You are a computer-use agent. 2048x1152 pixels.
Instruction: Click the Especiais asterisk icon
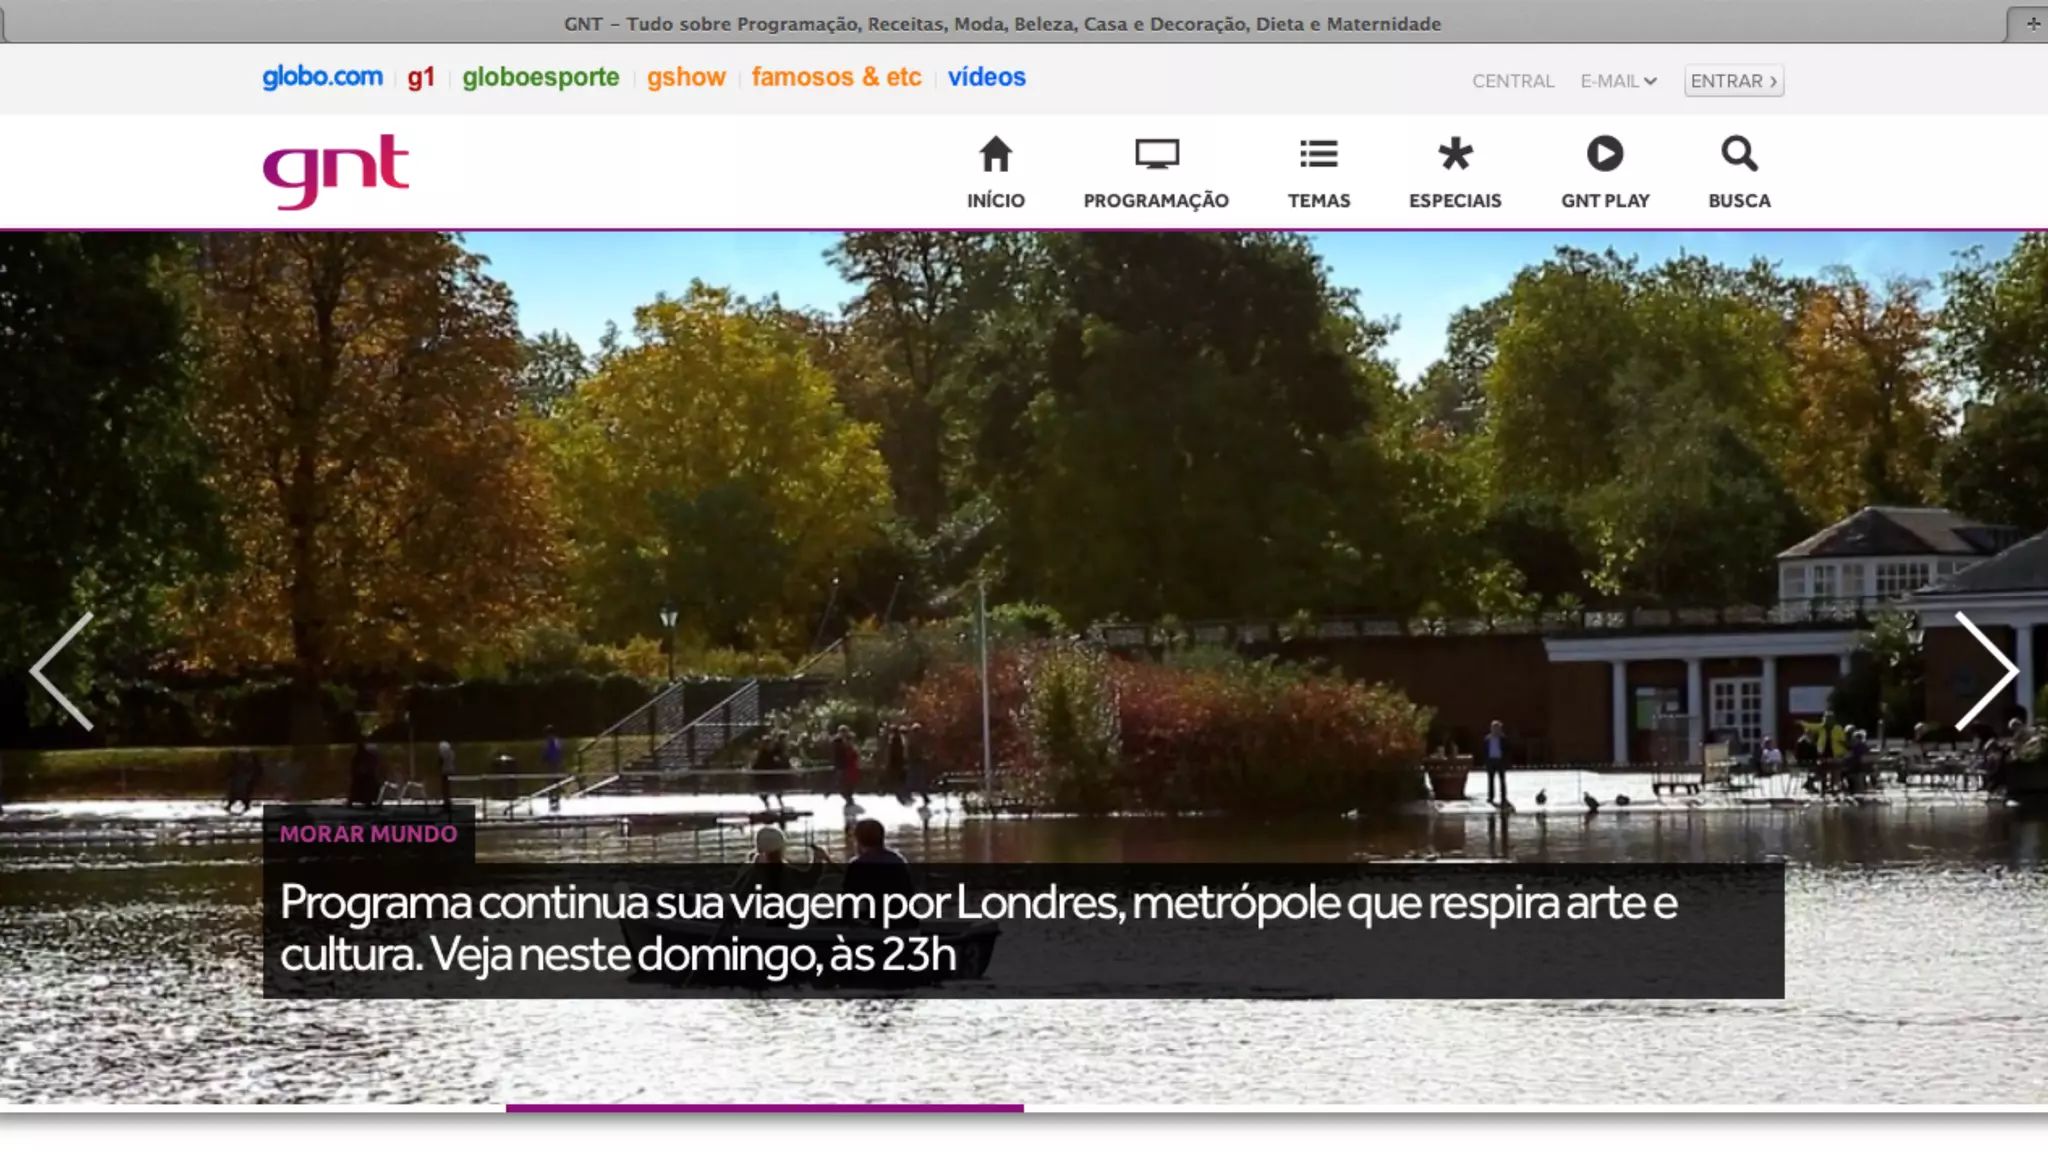click(x=1455, y=155)
